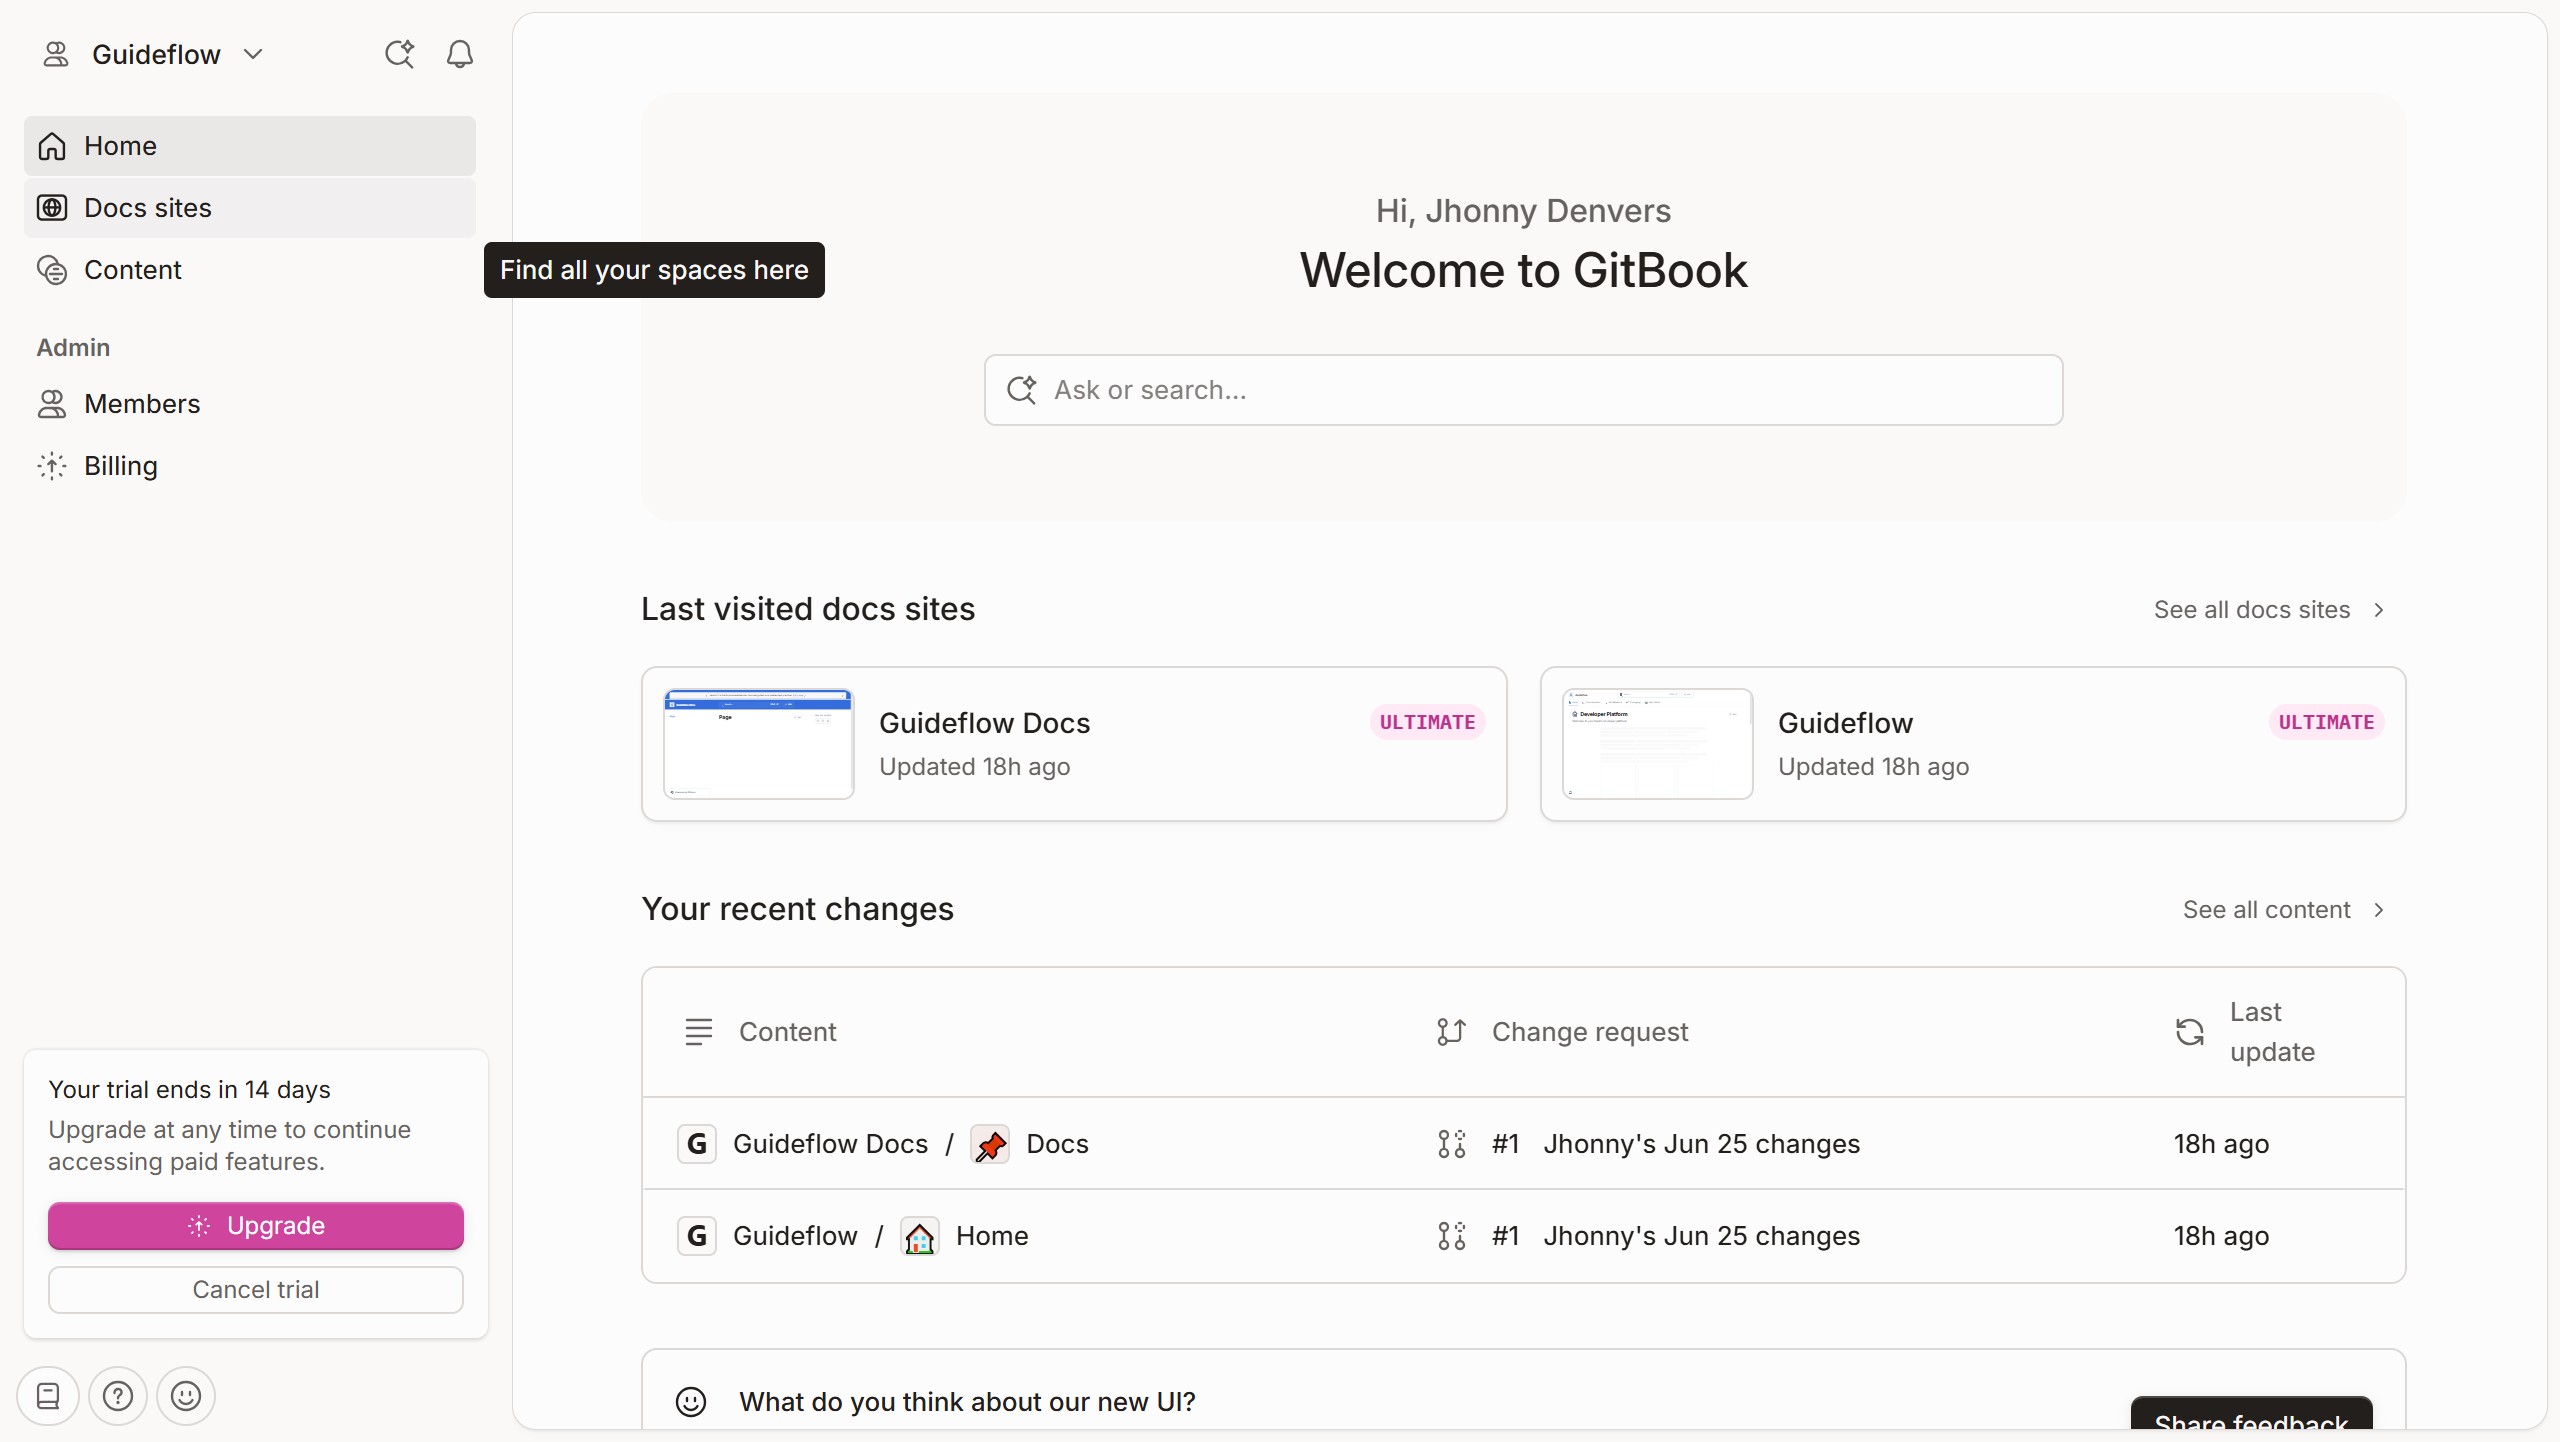Open Jhonny's Jun 25 changes for Guideflow Home
This screenshot has height=1442, width=2560.
1701,1236
